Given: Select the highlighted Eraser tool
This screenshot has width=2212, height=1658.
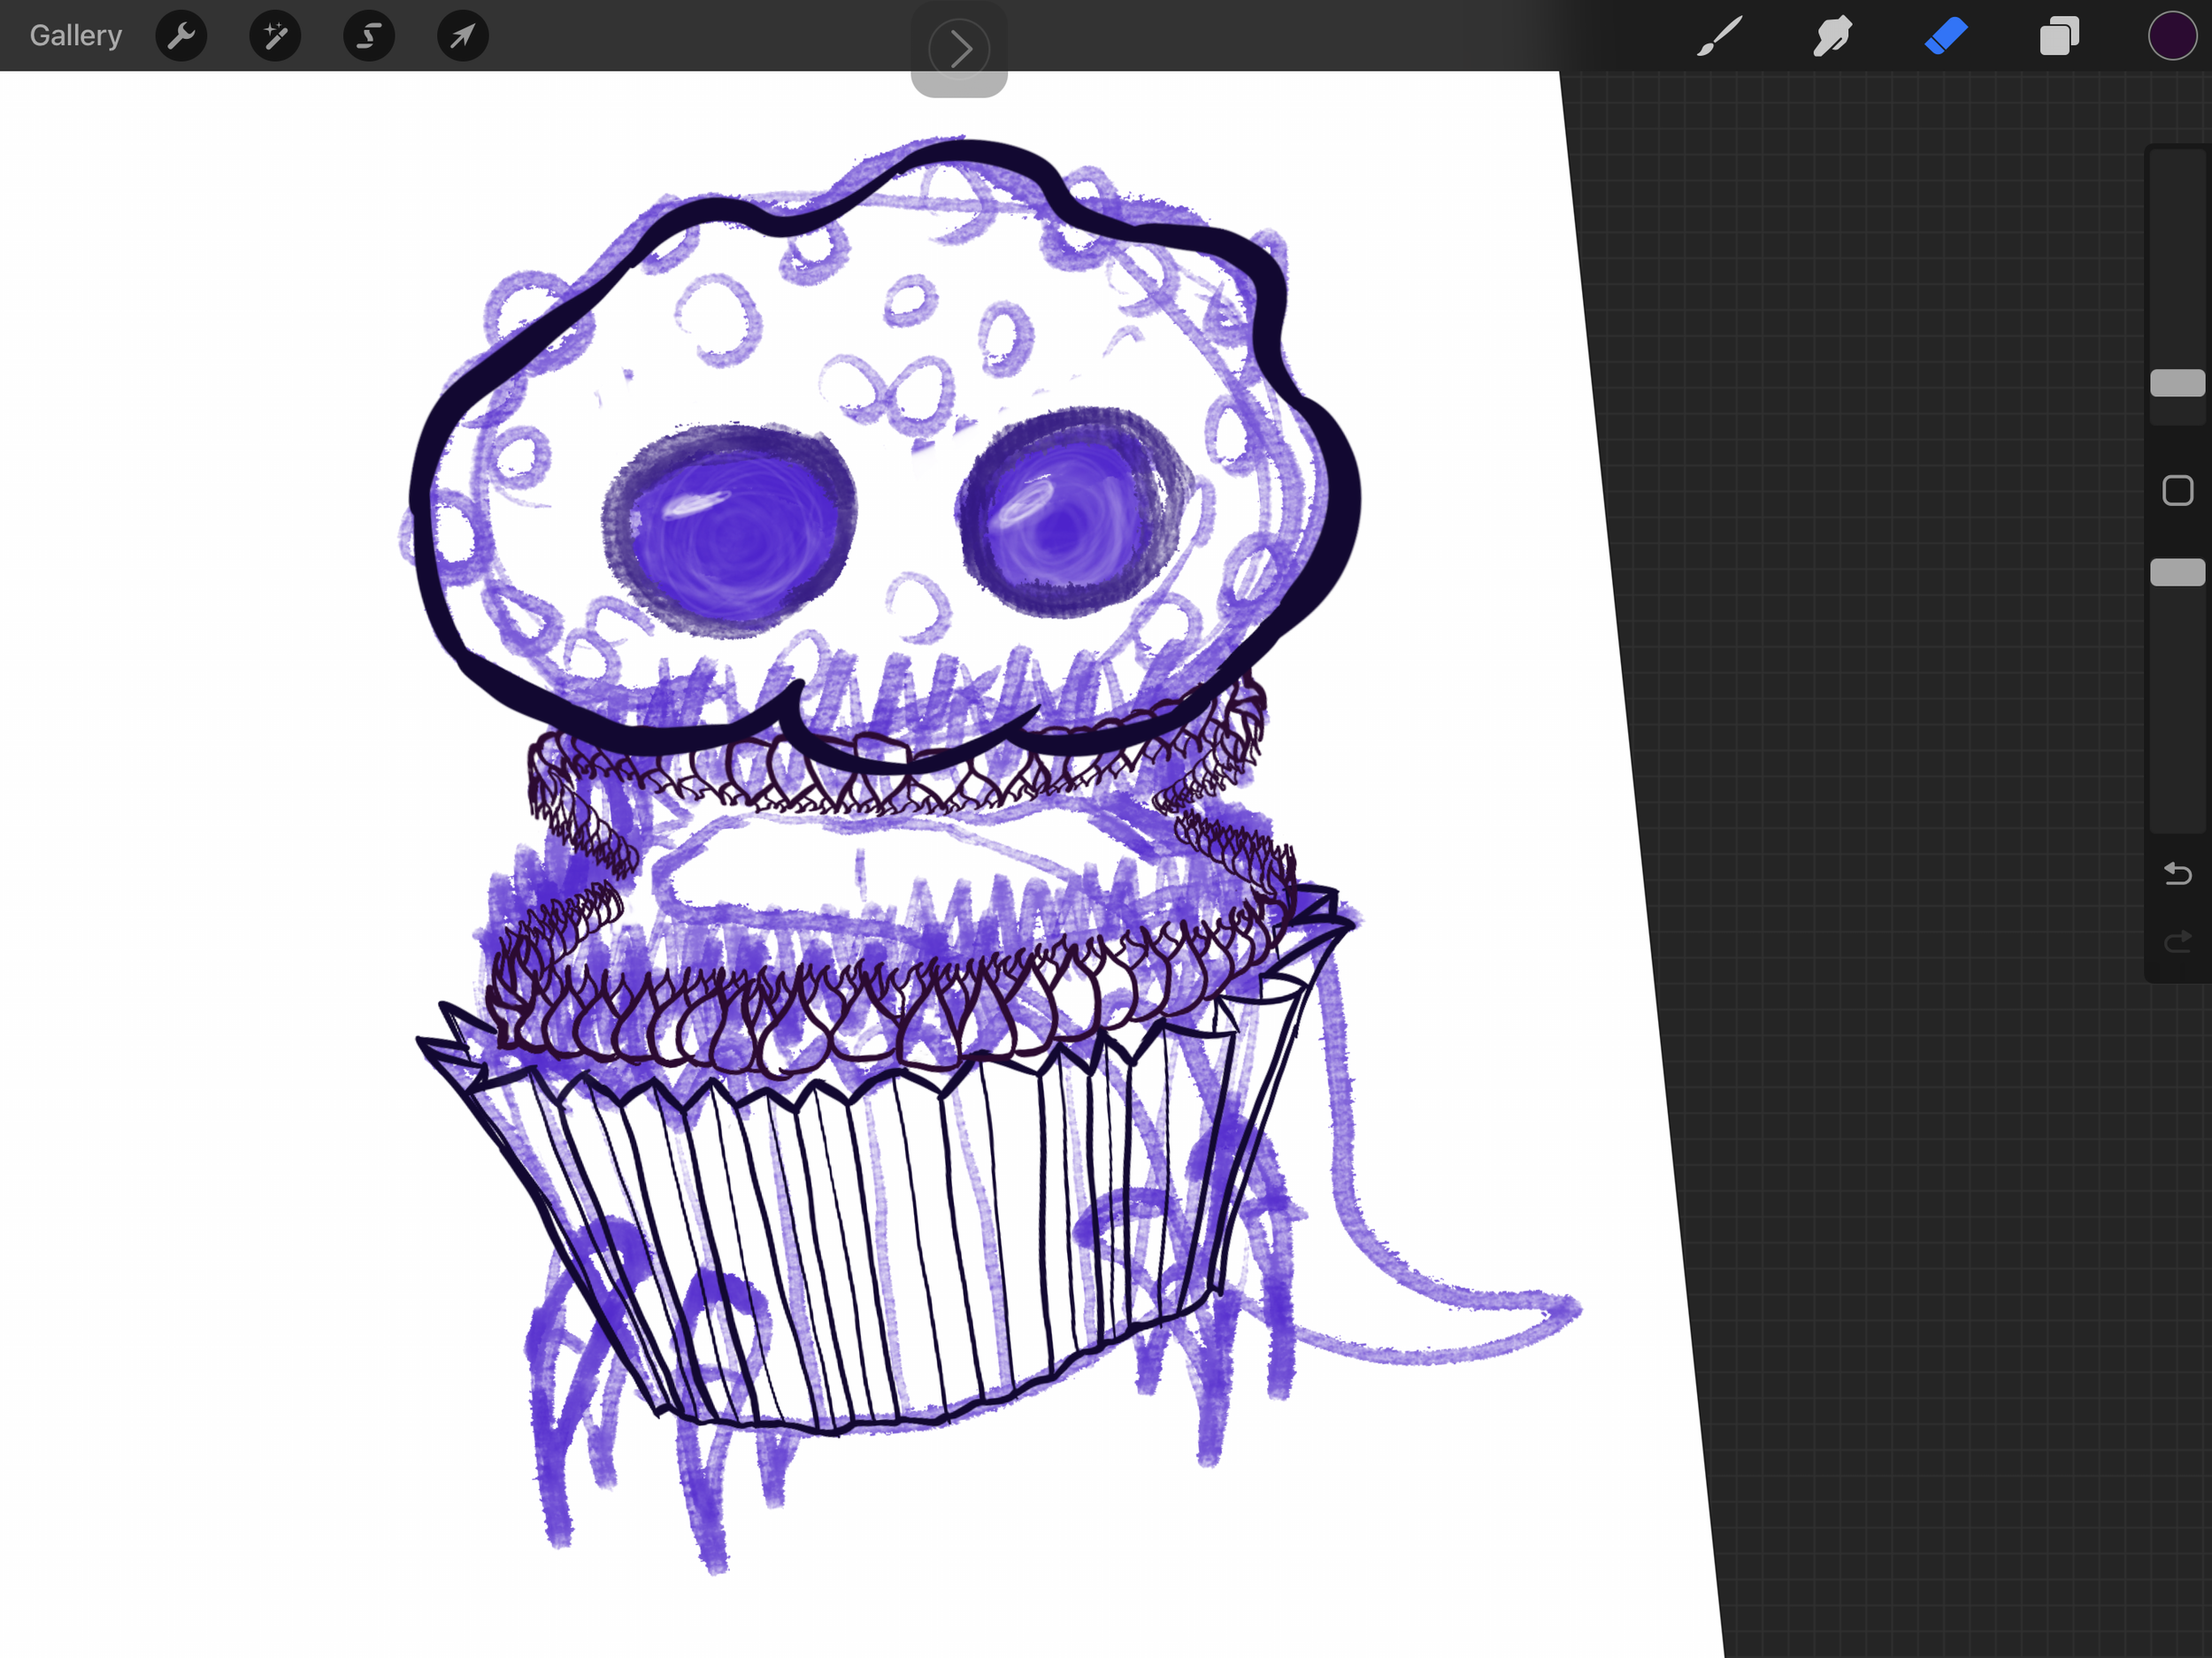Looking at the screenshot, I should 1946,37.
